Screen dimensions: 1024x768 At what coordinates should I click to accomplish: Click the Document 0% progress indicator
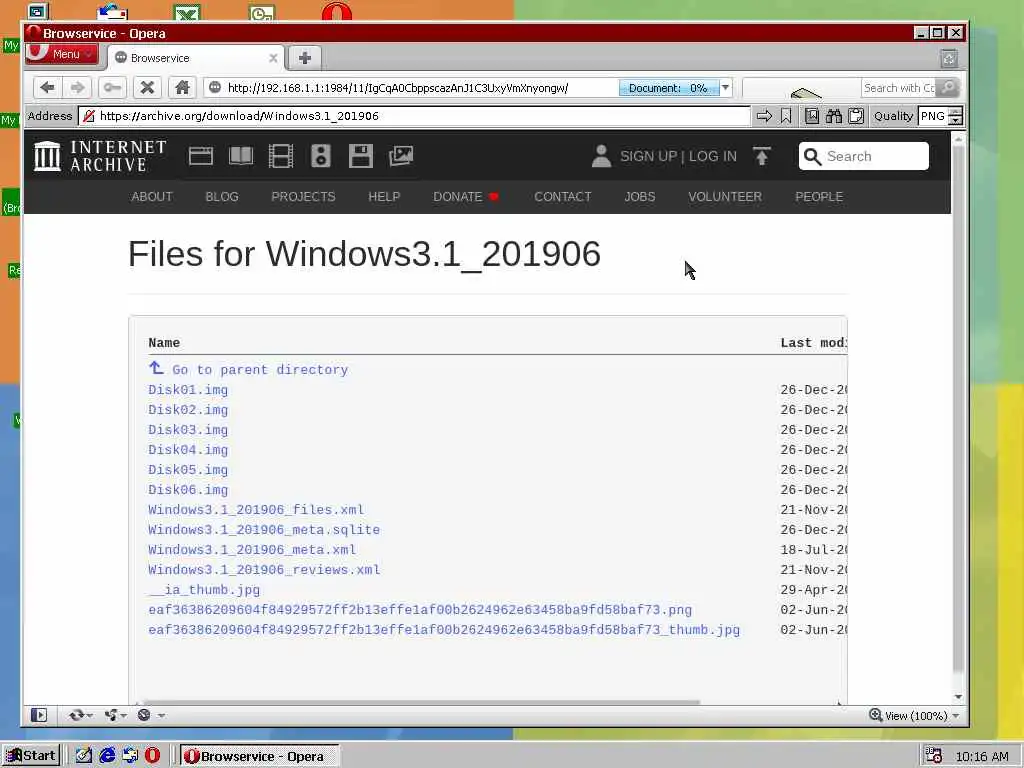coord(668,88)
